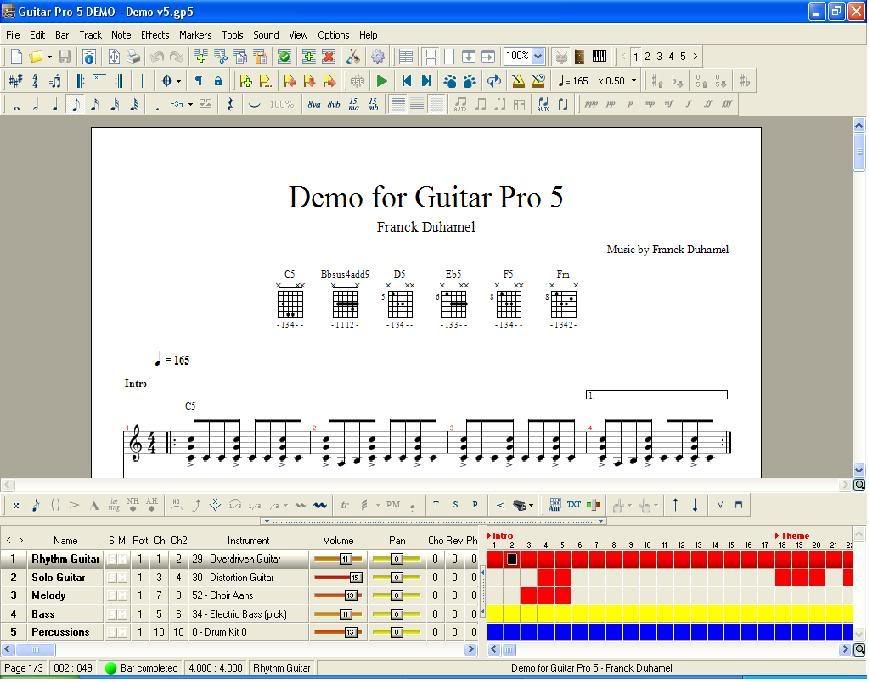Show the piano keyboard icon

600,57
